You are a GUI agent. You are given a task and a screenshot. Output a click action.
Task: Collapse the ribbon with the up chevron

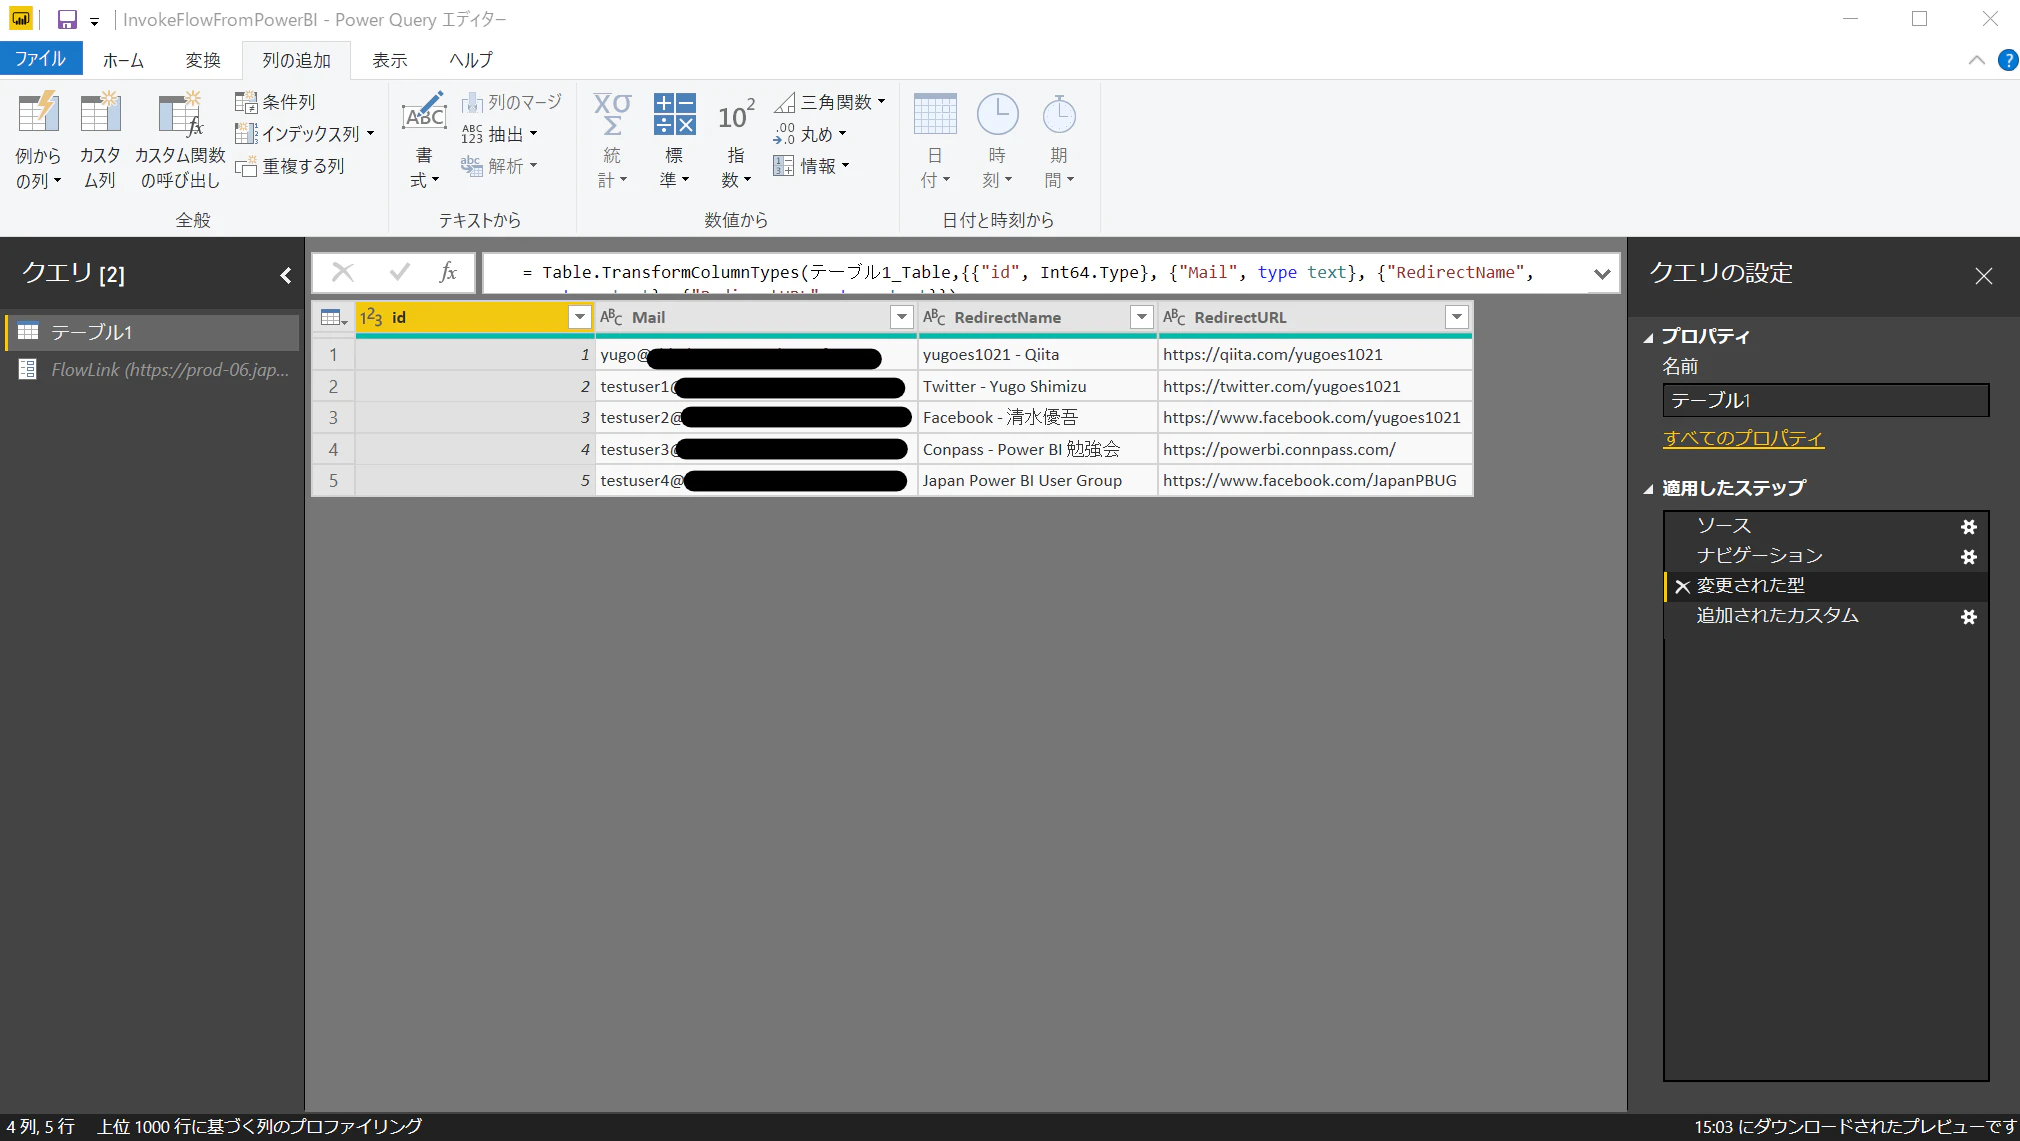coord(1977,60)
